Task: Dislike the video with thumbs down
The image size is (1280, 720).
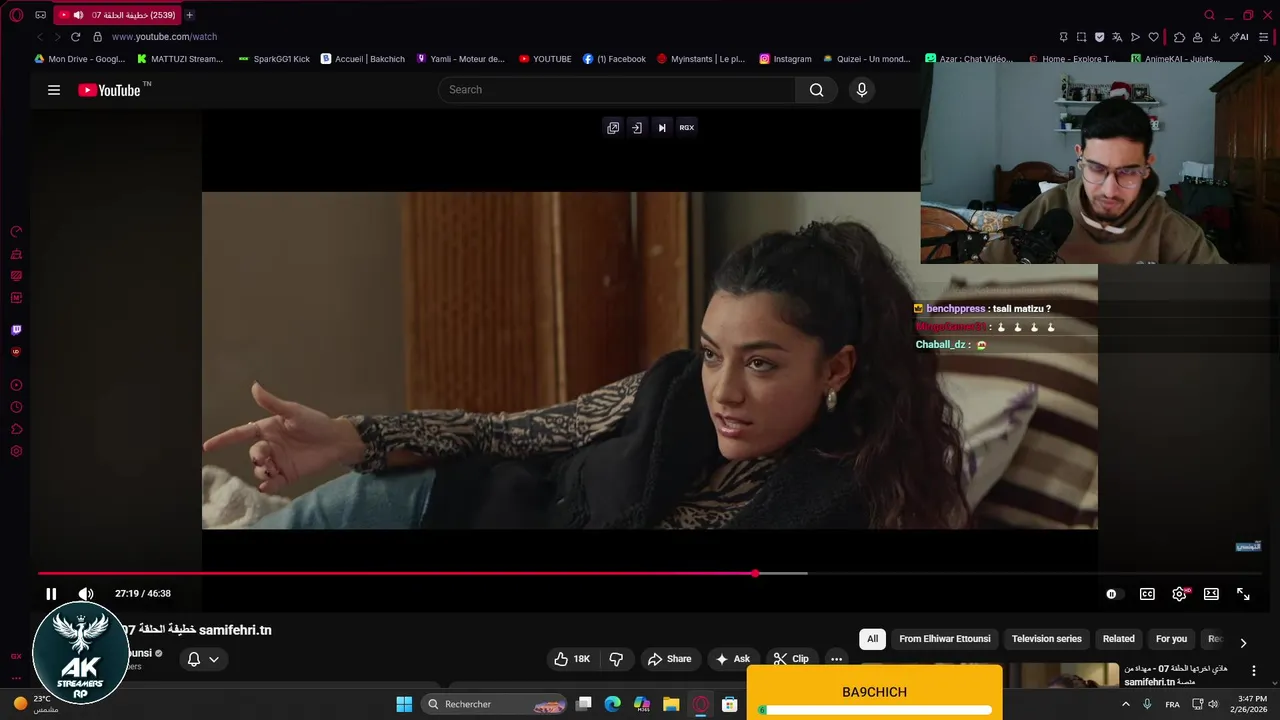Action: [616, 659]
